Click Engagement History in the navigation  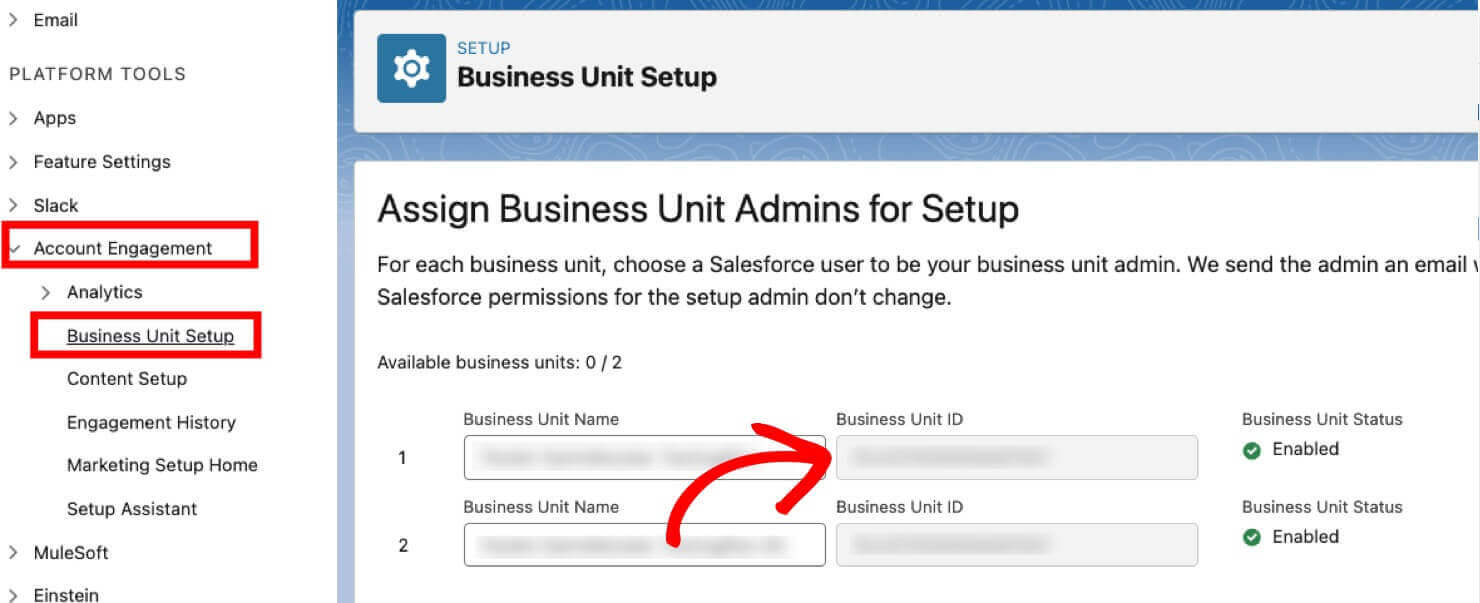point(151,422)
